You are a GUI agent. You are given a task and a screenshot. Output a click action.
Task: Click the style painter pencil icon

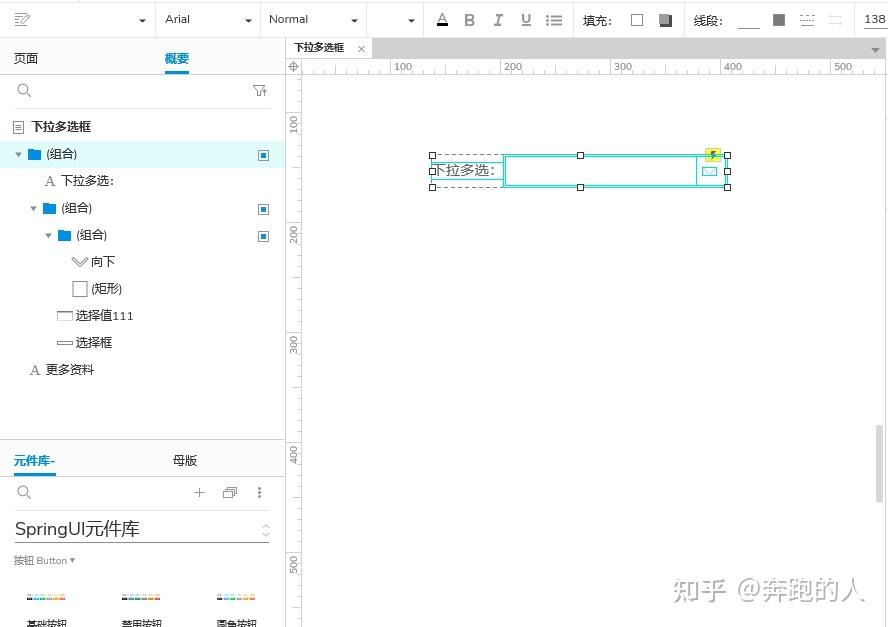[x=22, y=20]
